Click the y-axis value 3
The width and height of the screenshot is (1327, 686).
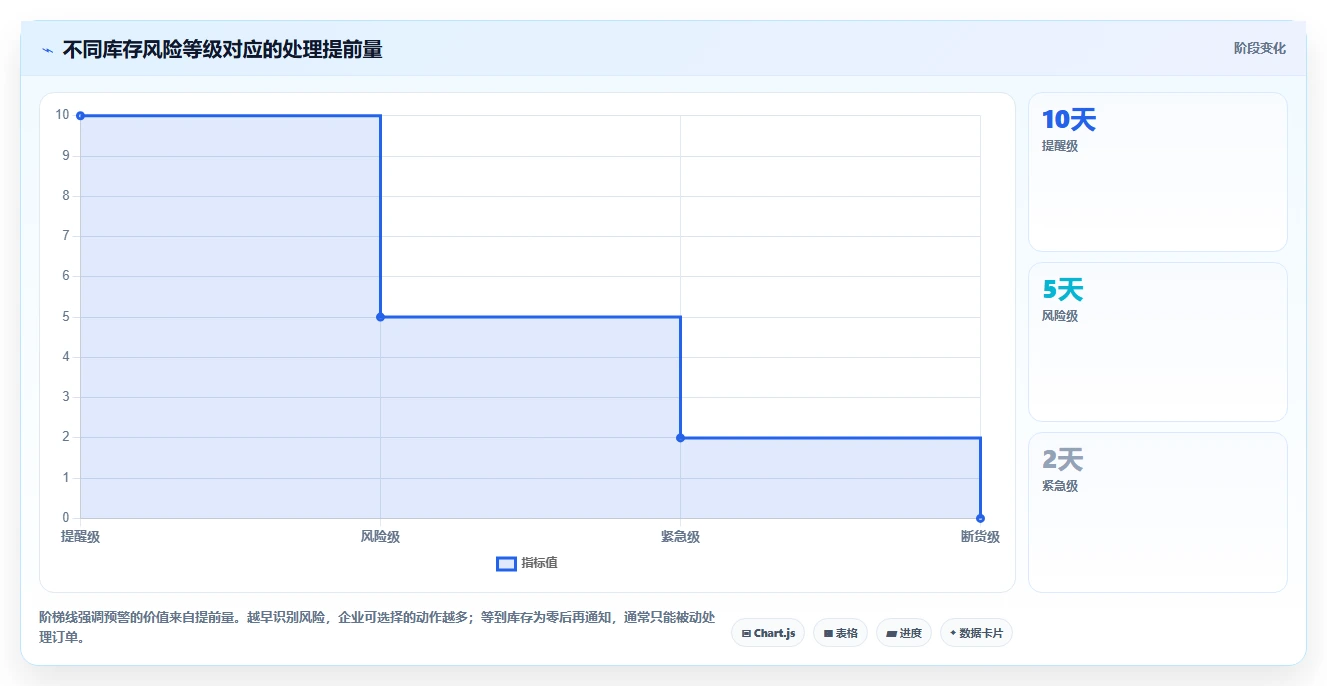point(66,397)
